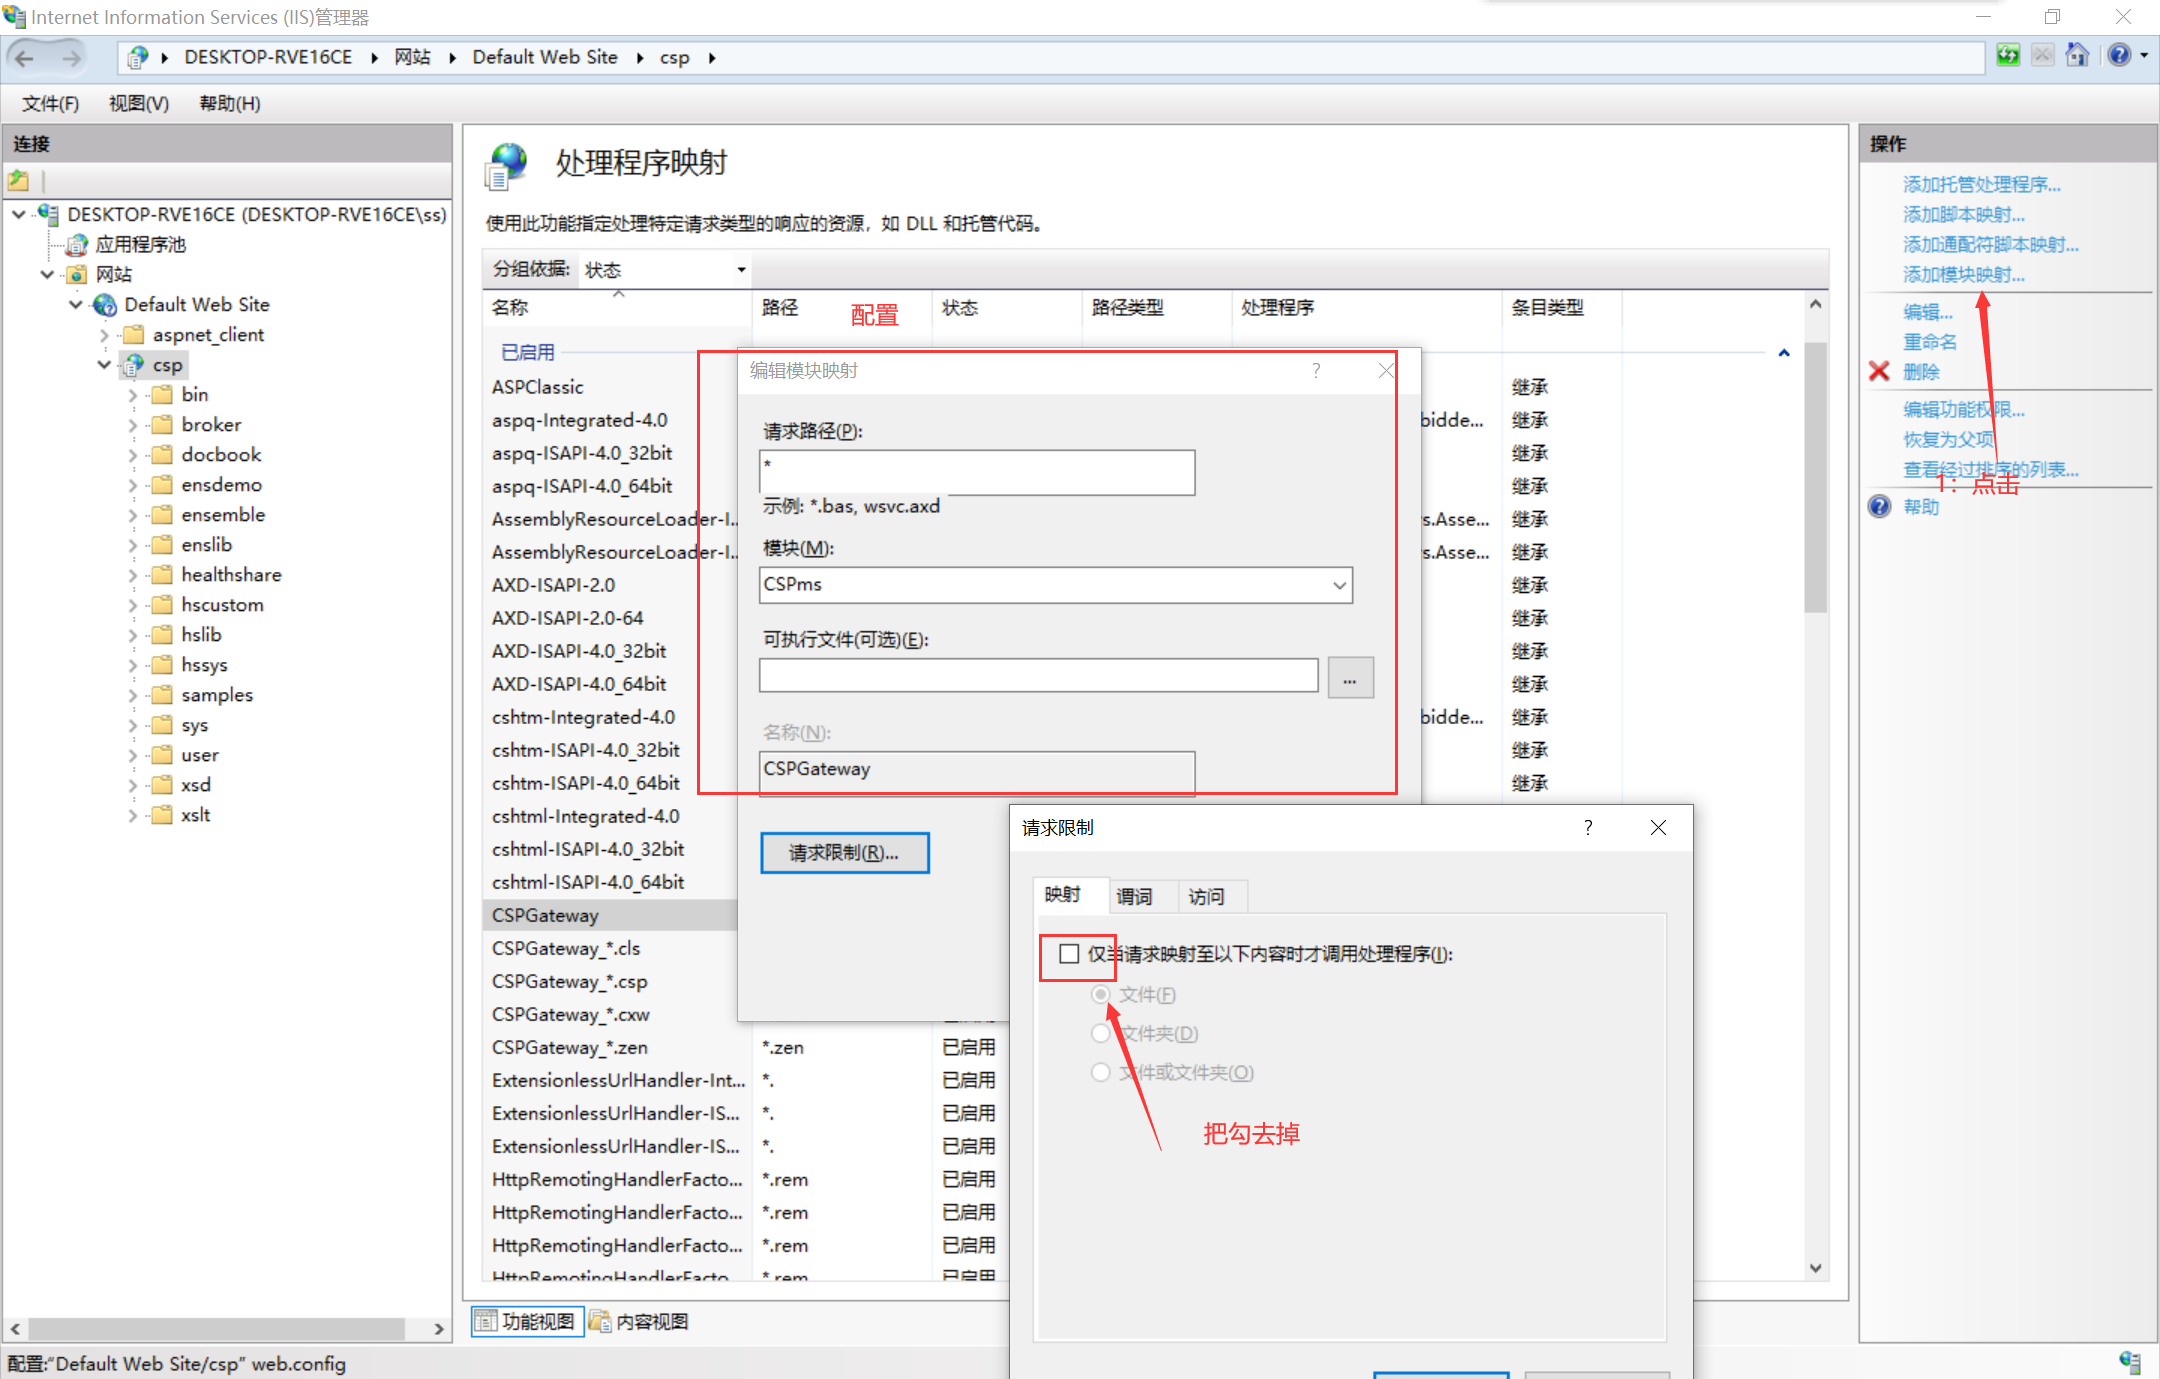Click the 请求限制(R)... button
The width and height of the screenshot is (2160, 1379).
click(x=844, y=853)
